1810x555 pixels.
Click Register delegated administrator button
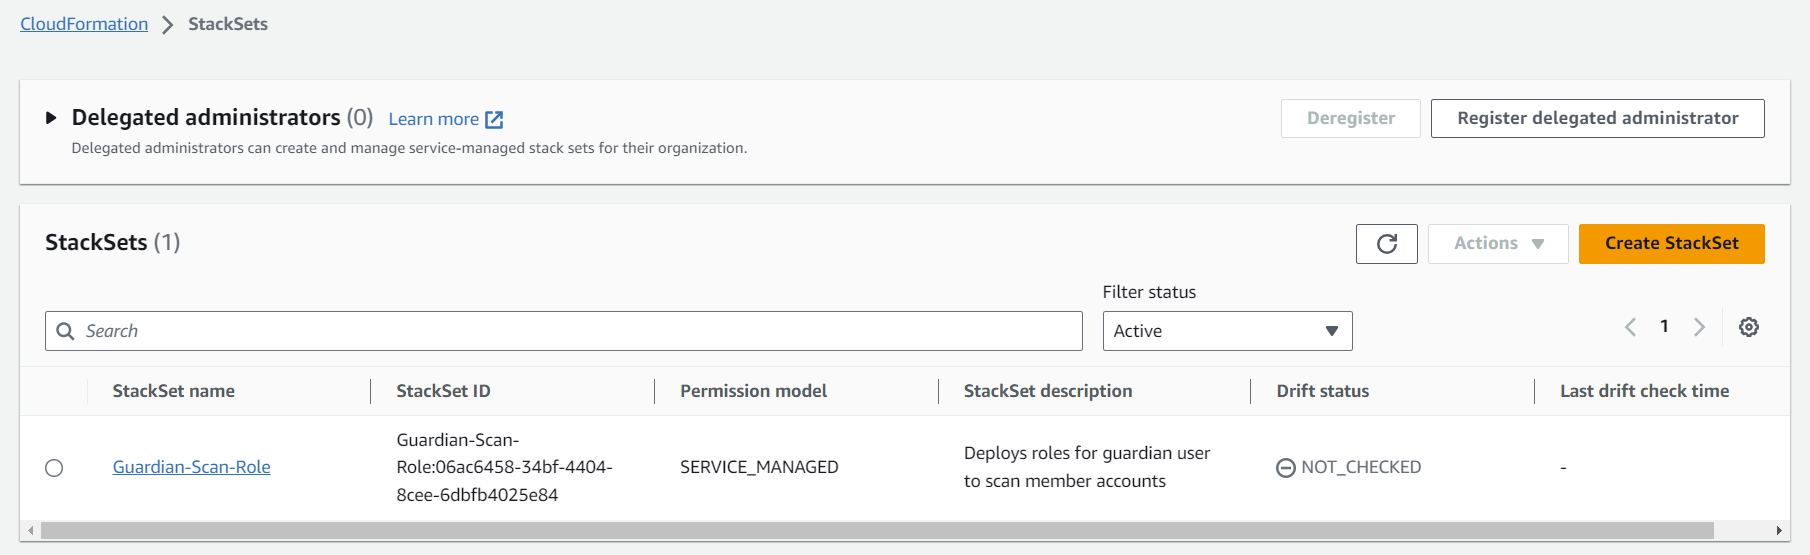(x=1597, y=118)
